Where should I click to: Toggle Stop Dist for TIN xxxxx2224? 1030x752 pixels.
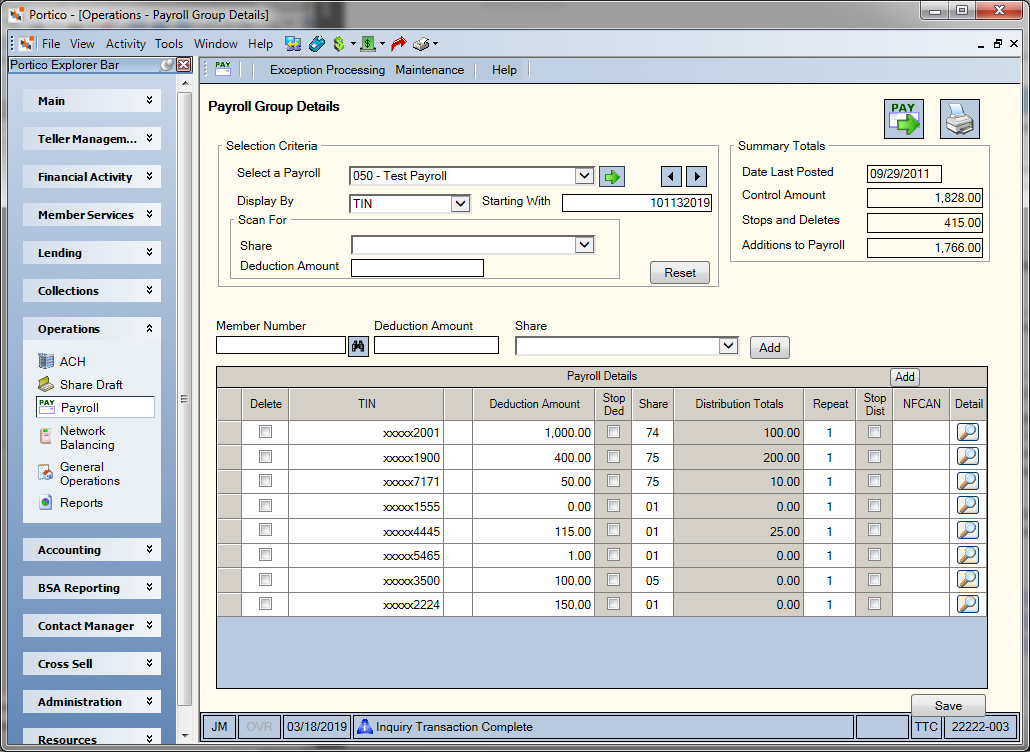pos(874,604)
